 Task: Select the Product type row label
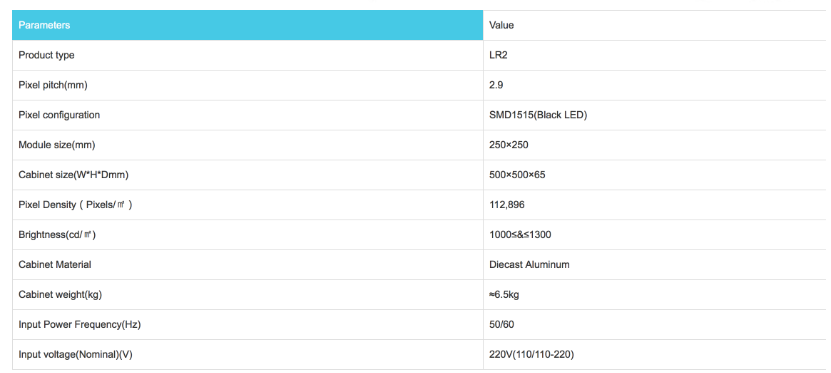46,55
